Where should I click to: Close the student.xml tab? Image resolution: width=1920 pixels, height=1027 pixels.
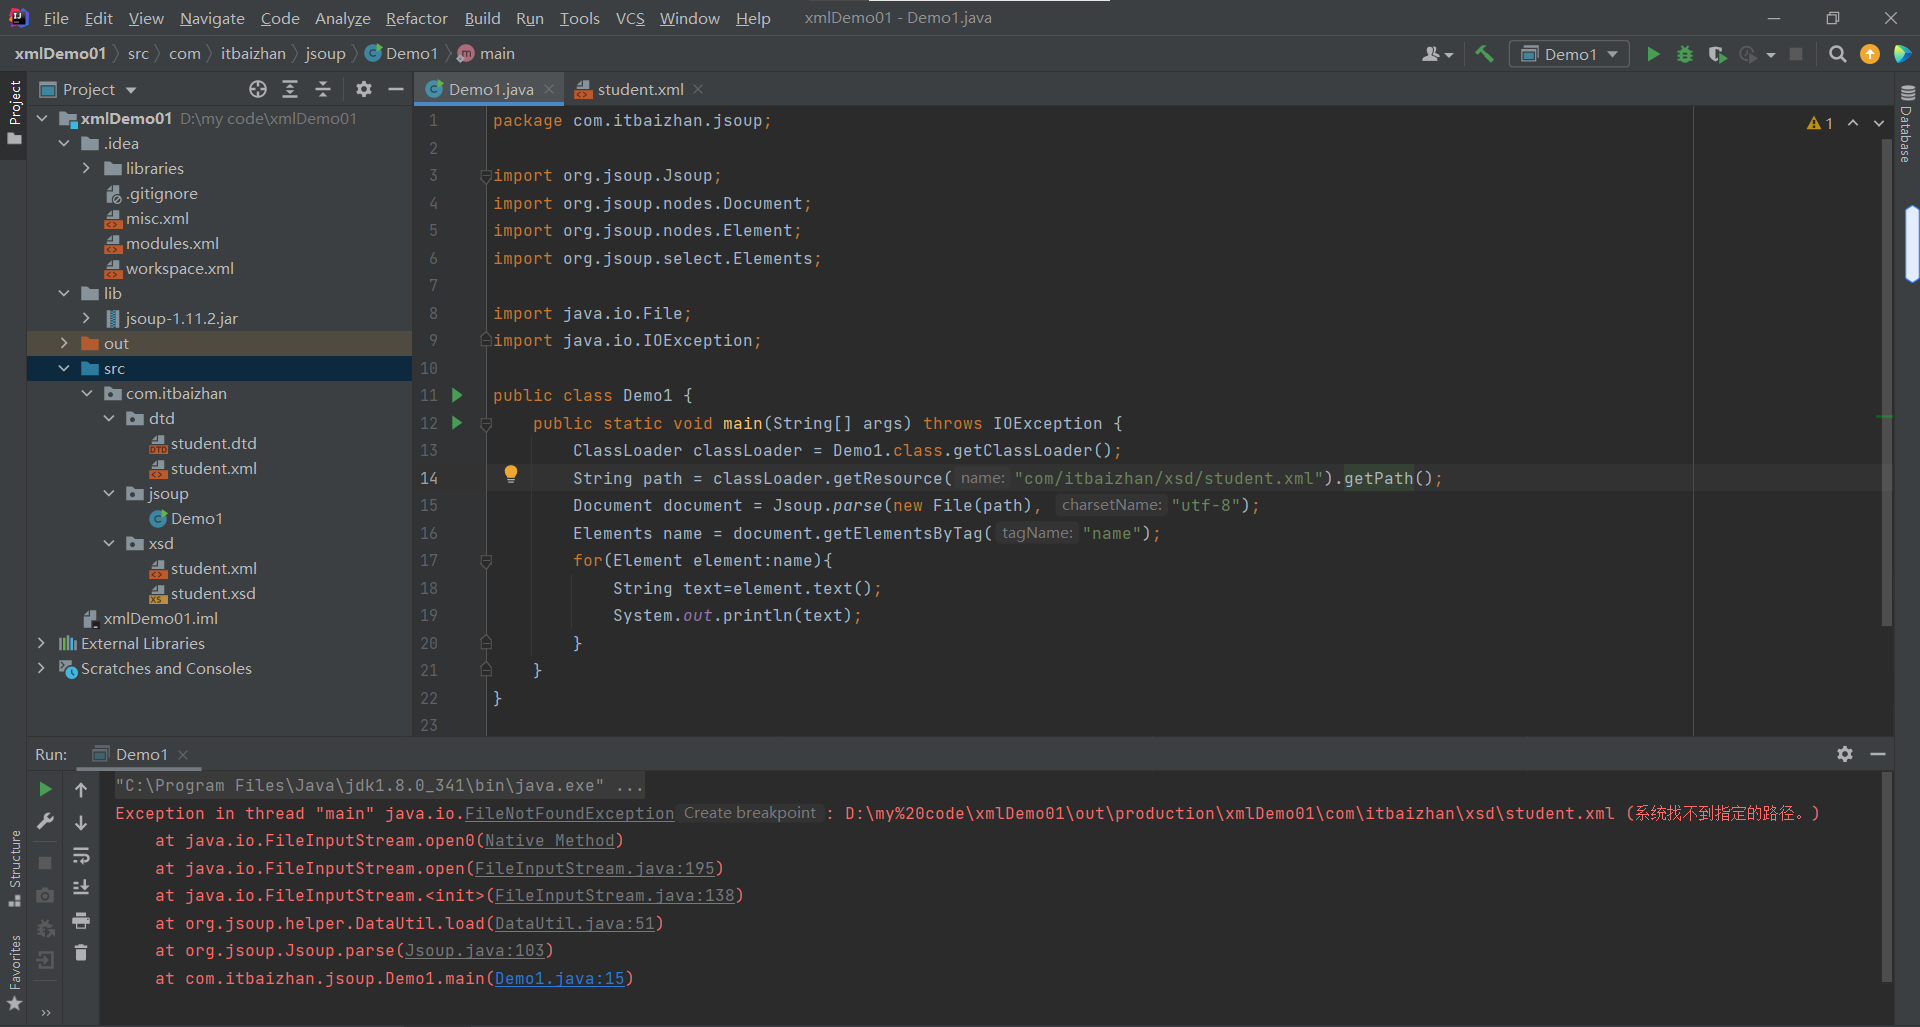[698, 89]
